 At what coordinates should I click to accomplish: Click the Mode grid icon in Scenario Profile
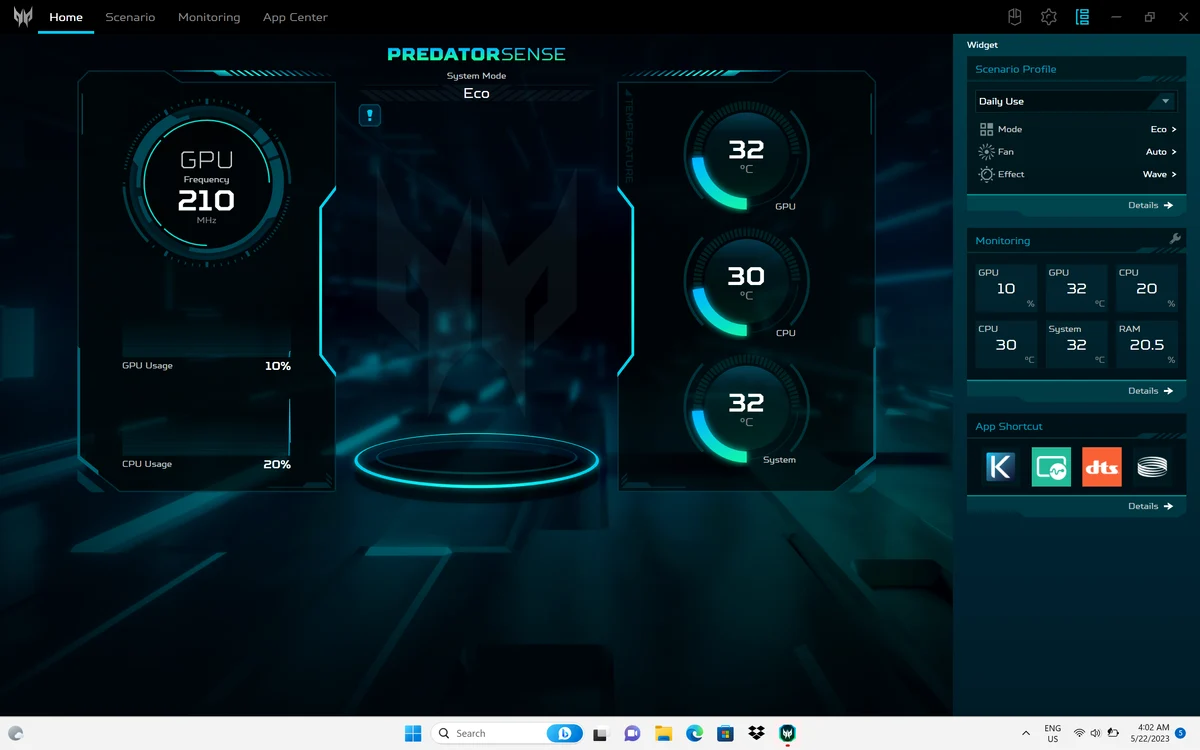[987, 129]
